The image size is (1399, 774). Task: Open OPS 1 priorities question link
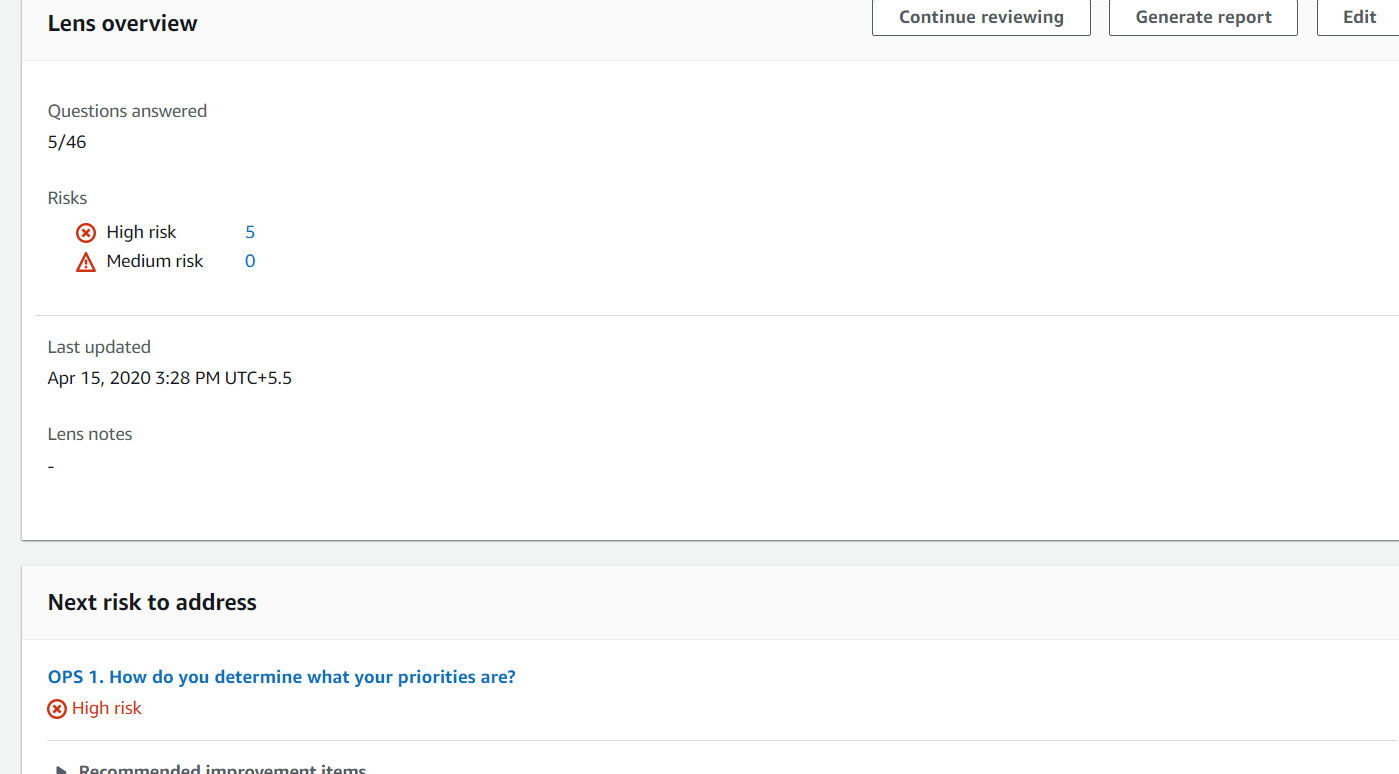click(282, 677)
